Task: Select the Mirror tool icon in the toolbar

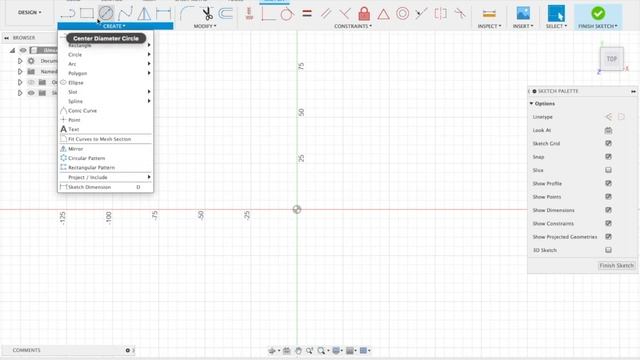Action: (x=144, y=13)
